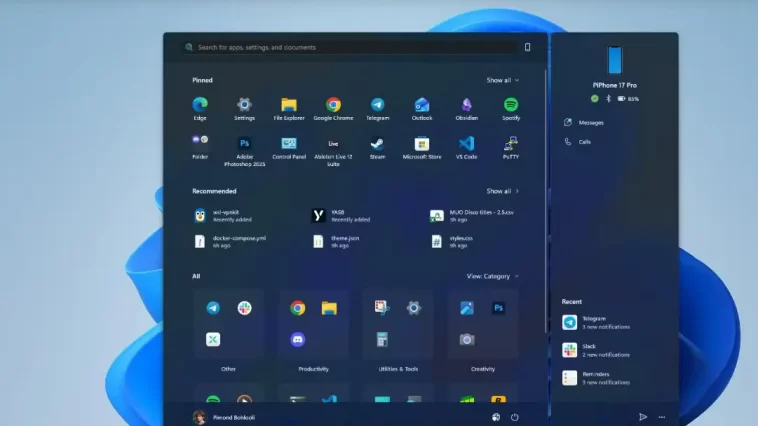Click the green connected checkmark icon
The height and width of the screenshot is (426, 758).
tap(595, 99)
